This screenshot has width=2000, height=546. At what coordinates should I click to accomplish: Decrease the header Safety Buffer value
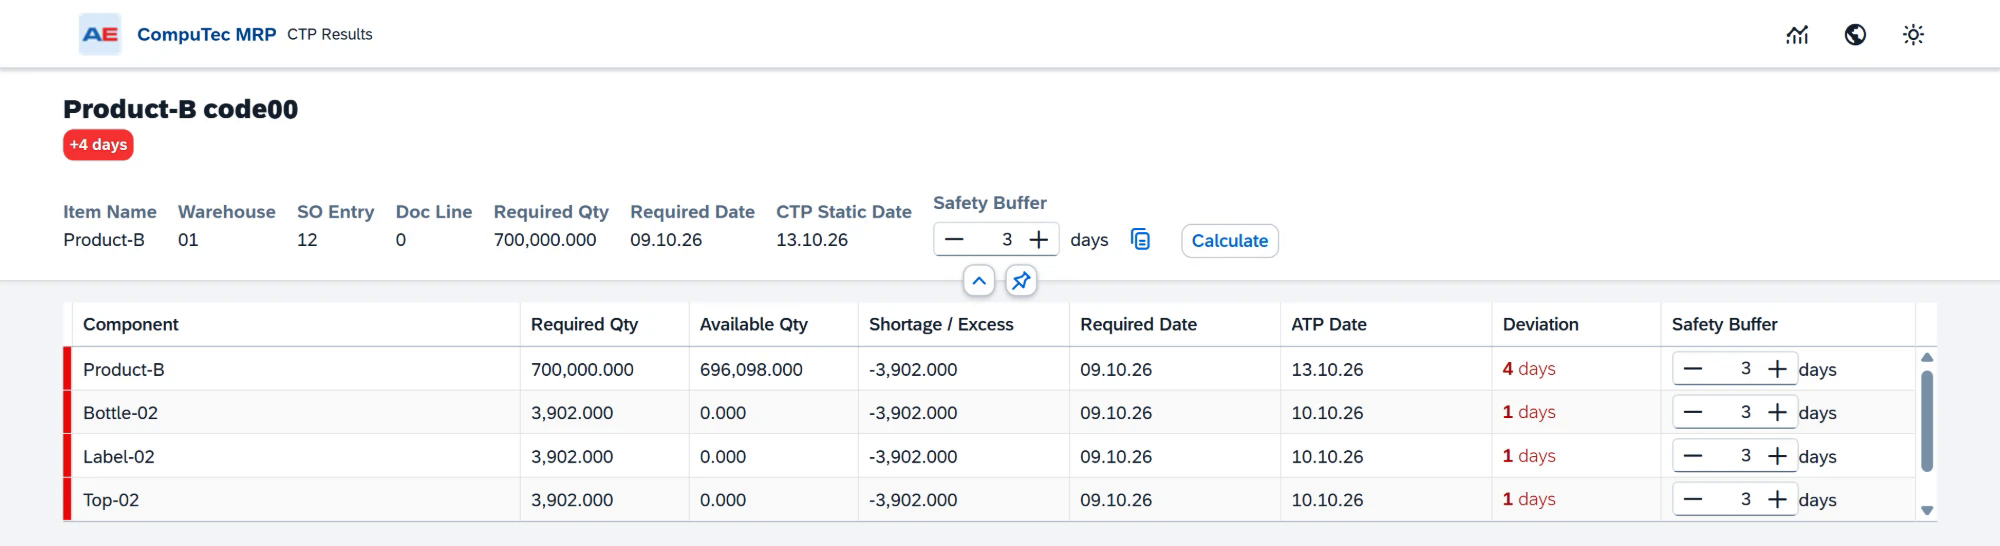954,240
